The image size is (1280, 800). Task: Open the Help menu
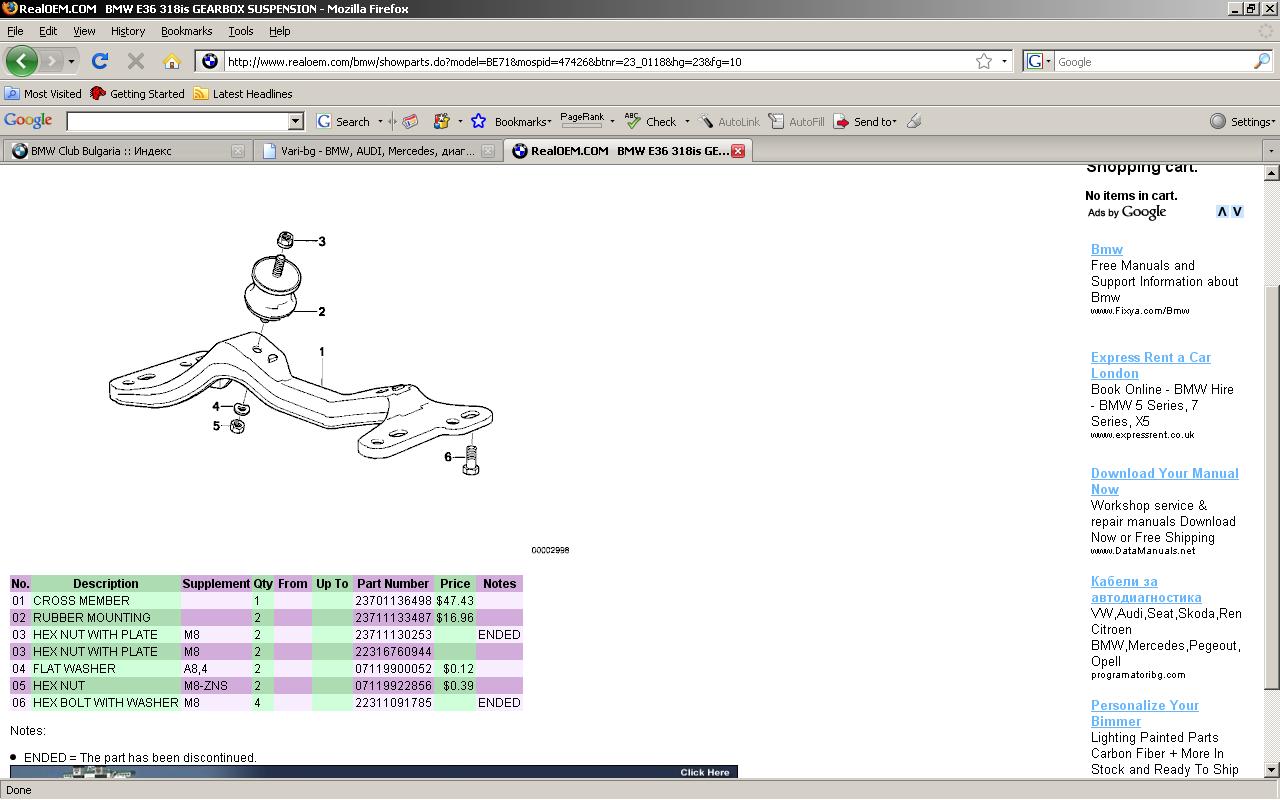pyautogui.click(x=280, y=31)
